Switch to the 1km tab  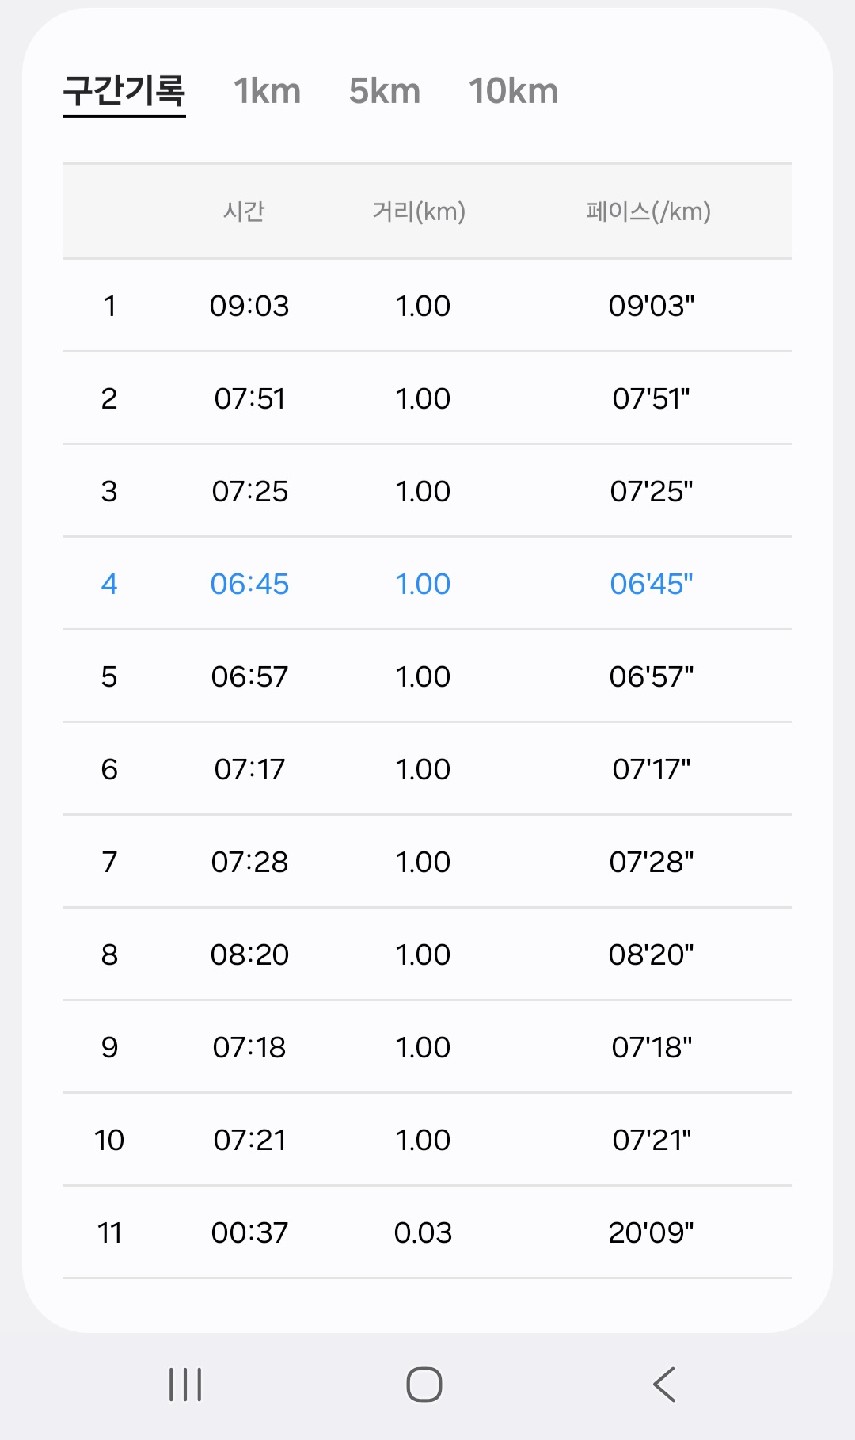(267, 91)
